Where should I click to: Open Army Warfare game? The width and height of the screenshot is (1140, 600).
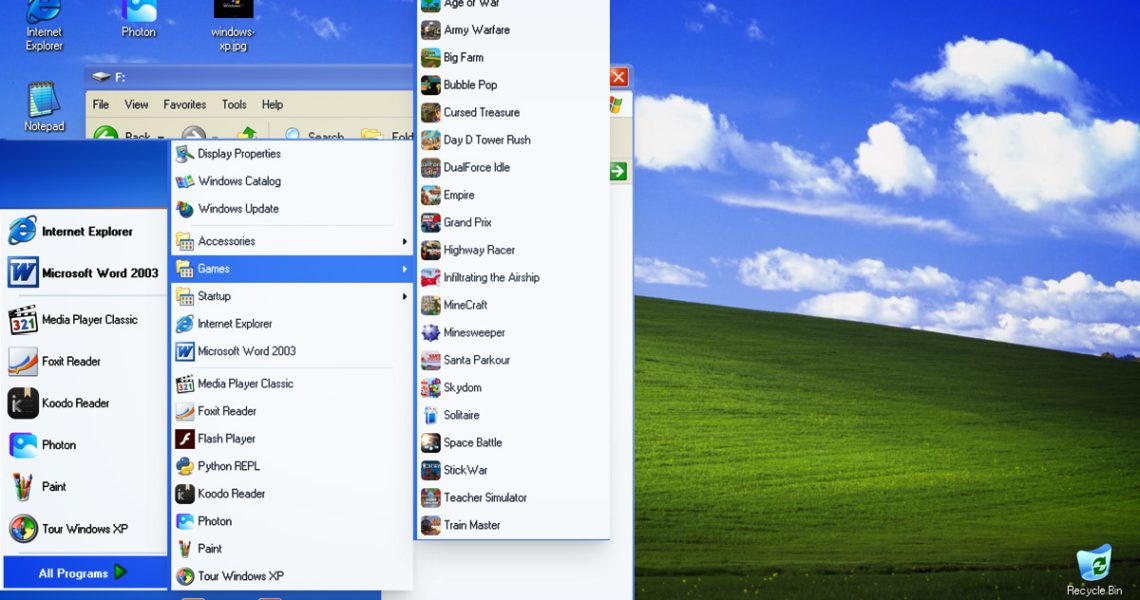513,30
